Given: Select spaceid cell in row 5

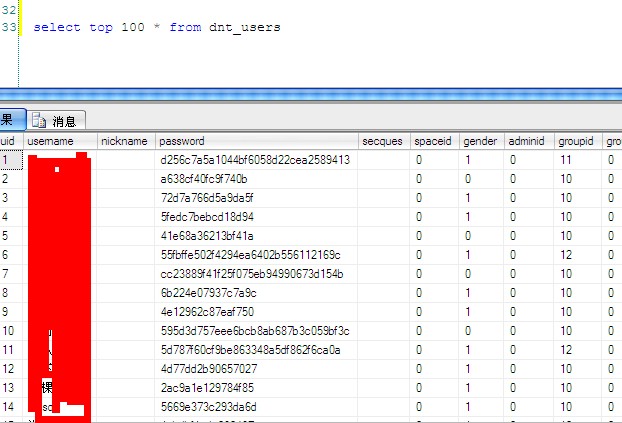Looking at the screenshot, I should coord(435,236).
